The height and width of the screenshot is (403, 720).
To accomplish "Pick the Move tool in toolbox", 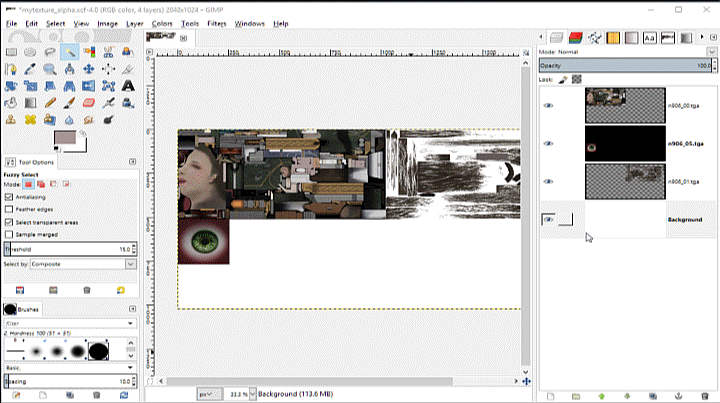I will click(90, 69).
